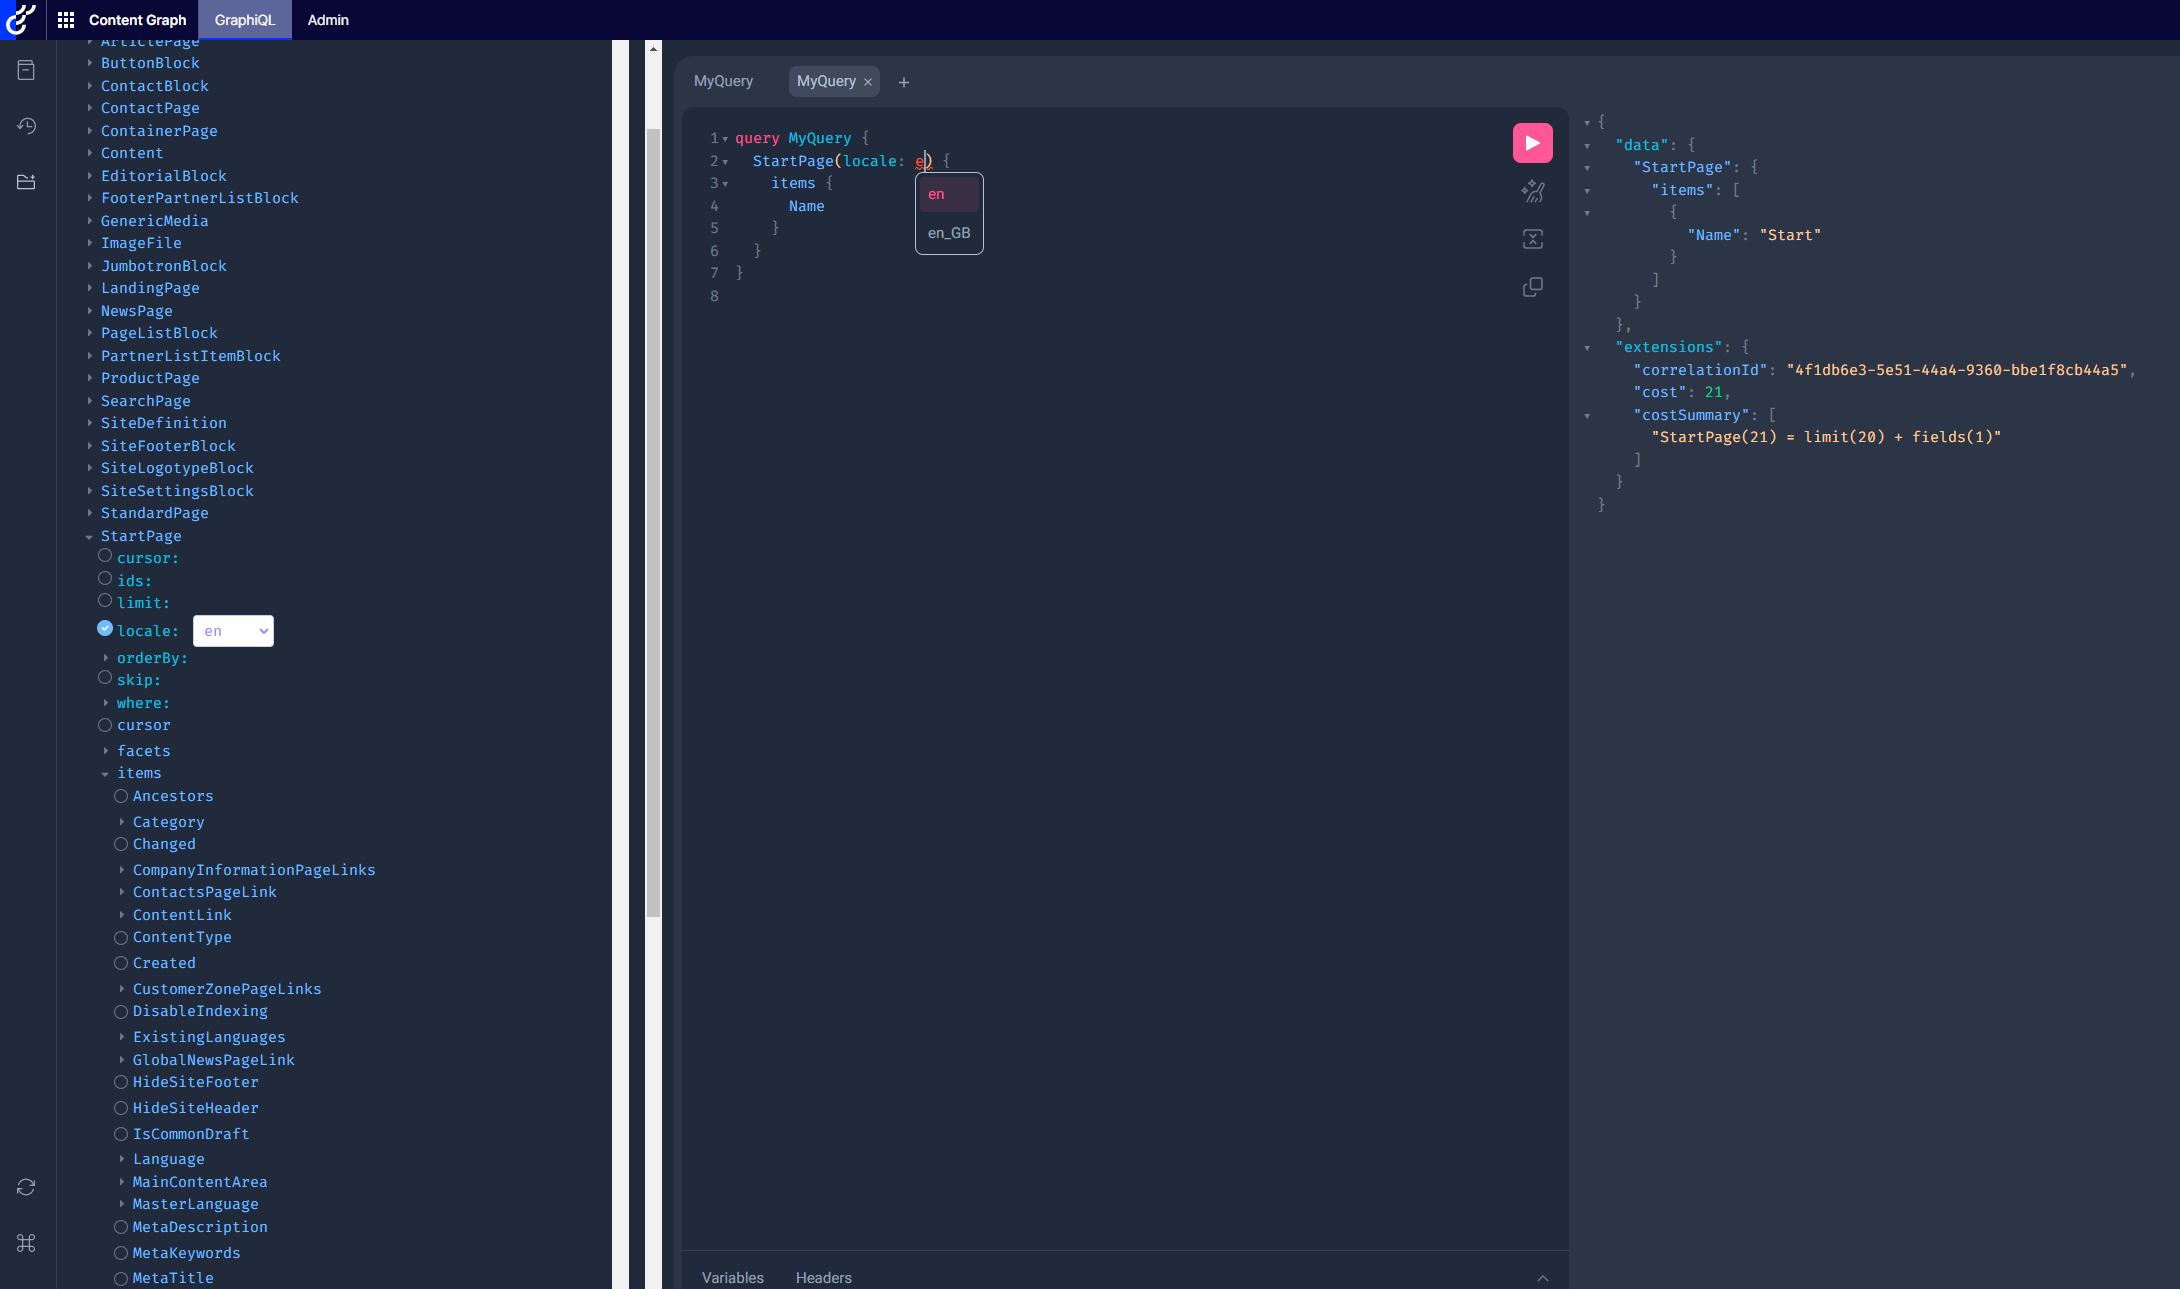
Task: Open the Variables editor section
Action: click(x=732, y=1278)
